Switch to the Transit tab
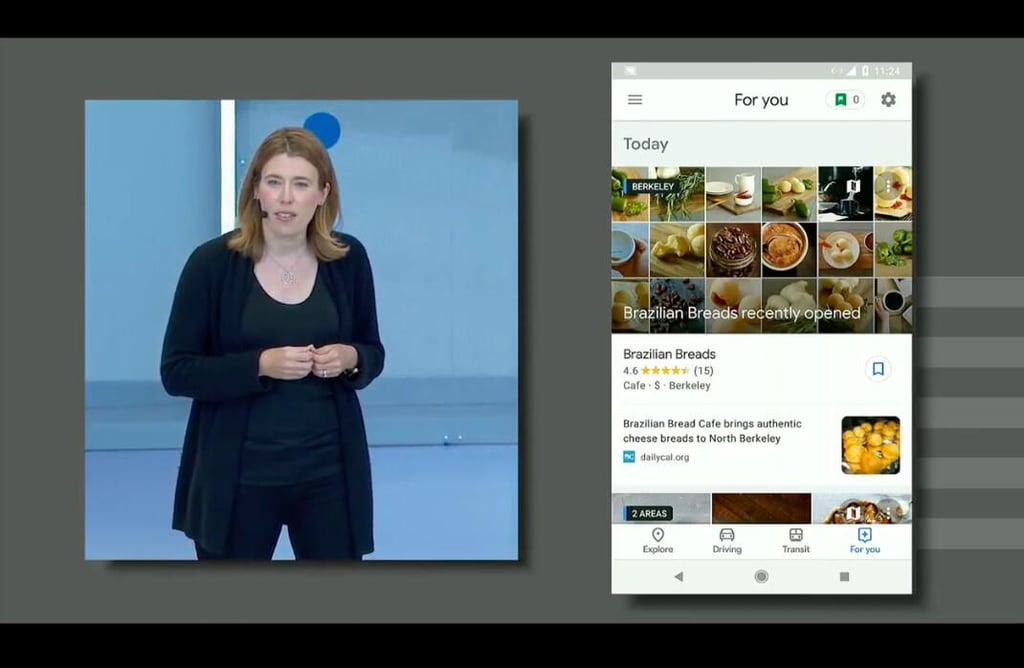The image size is (1024, 668). [795, 541]
